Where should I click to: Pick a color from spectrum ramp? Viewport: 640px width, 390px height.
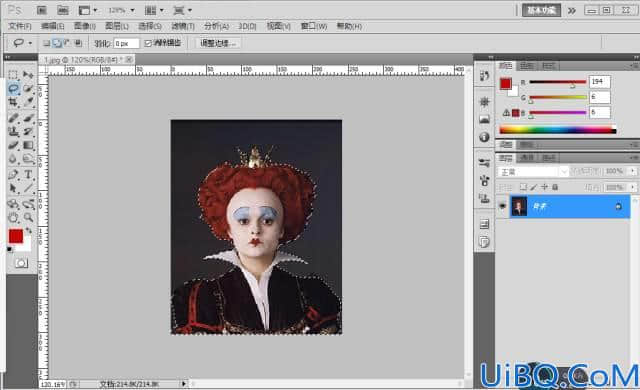[x=558, y=130]
